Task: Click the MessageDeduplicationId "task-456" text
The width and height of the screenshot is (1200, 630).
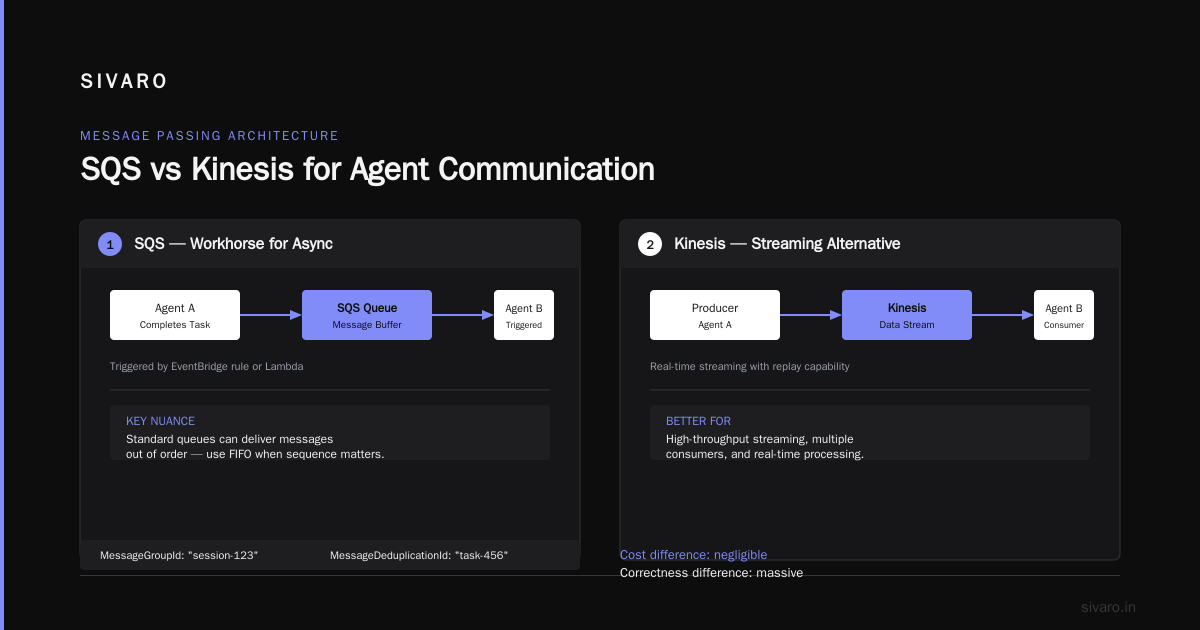Action: [x=419, y=555]
